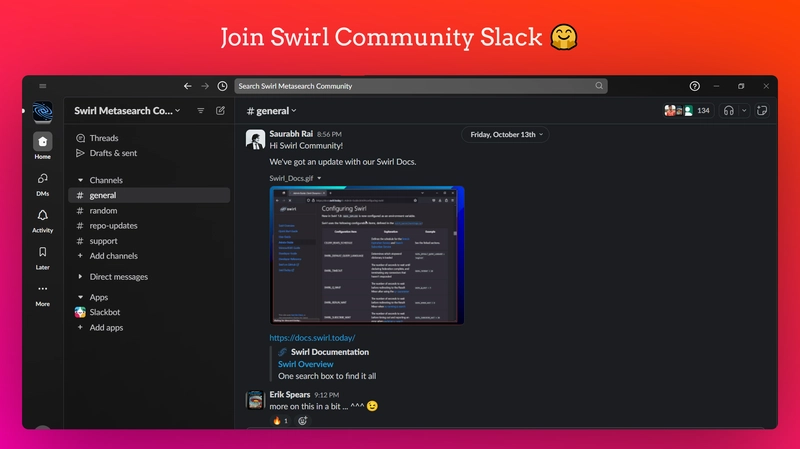Start a huddle with the headphones icon
The image size is (800, 449).
pyautogui.click(x=729, y=111)
